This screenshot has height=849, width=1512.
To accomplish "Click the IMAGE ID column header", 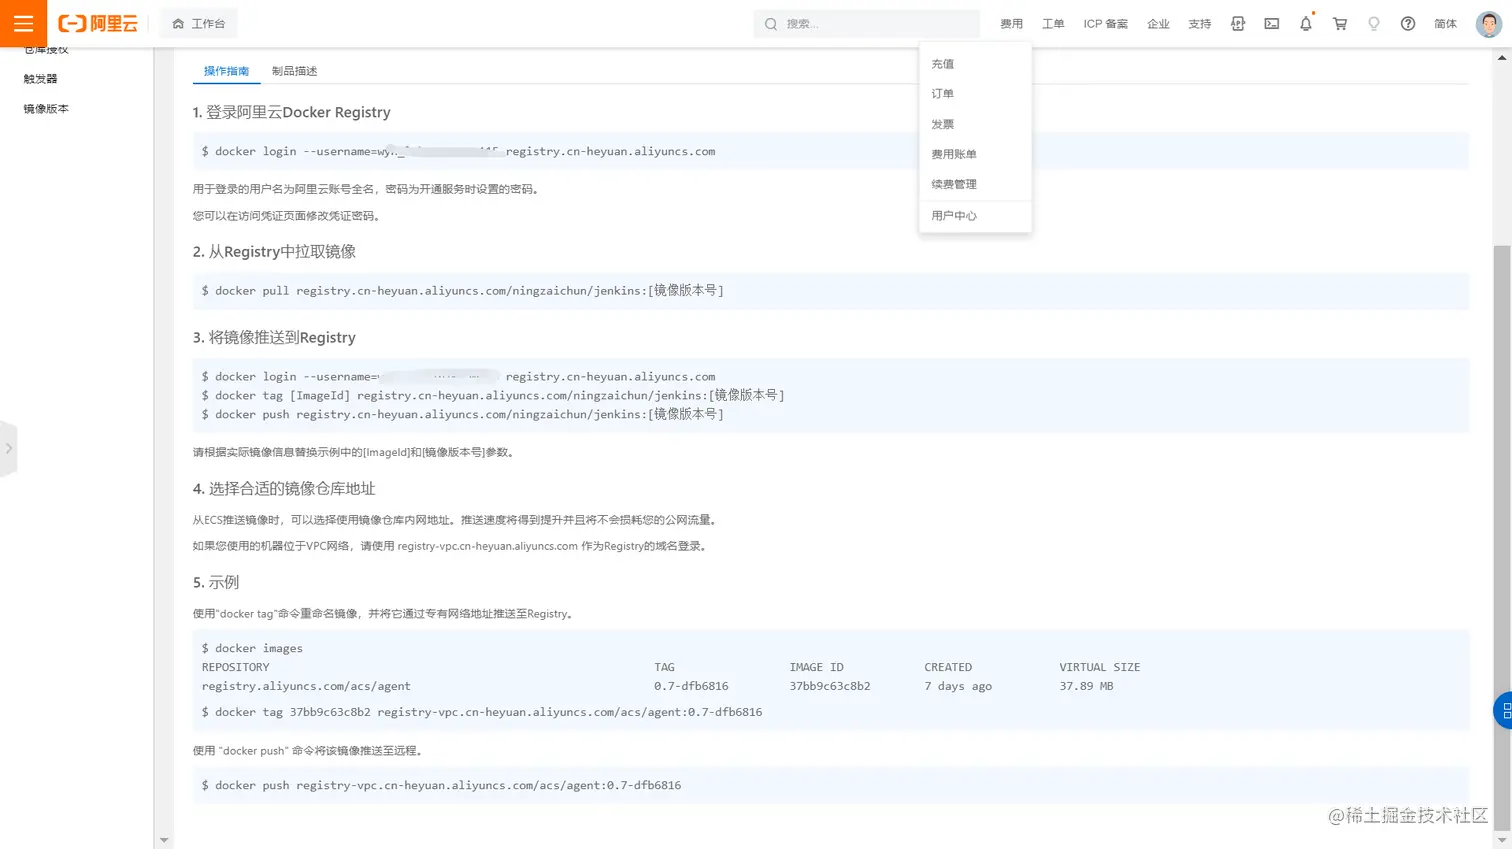I will (x=816, y=667).
